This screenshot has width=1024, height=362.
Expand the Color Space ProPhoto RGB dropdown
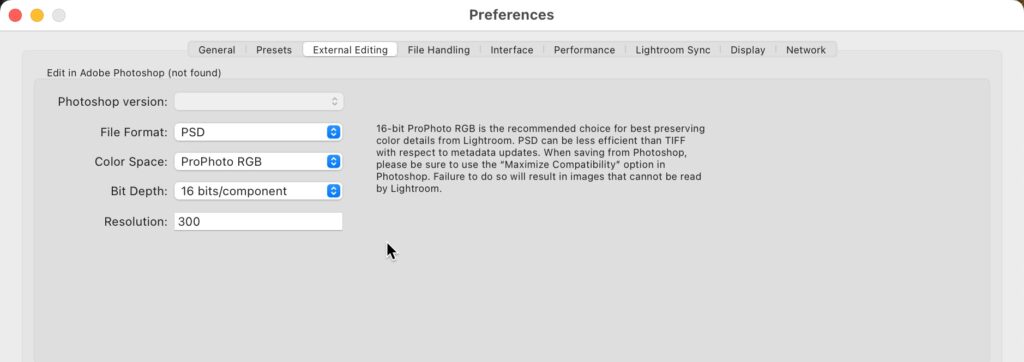258,161
